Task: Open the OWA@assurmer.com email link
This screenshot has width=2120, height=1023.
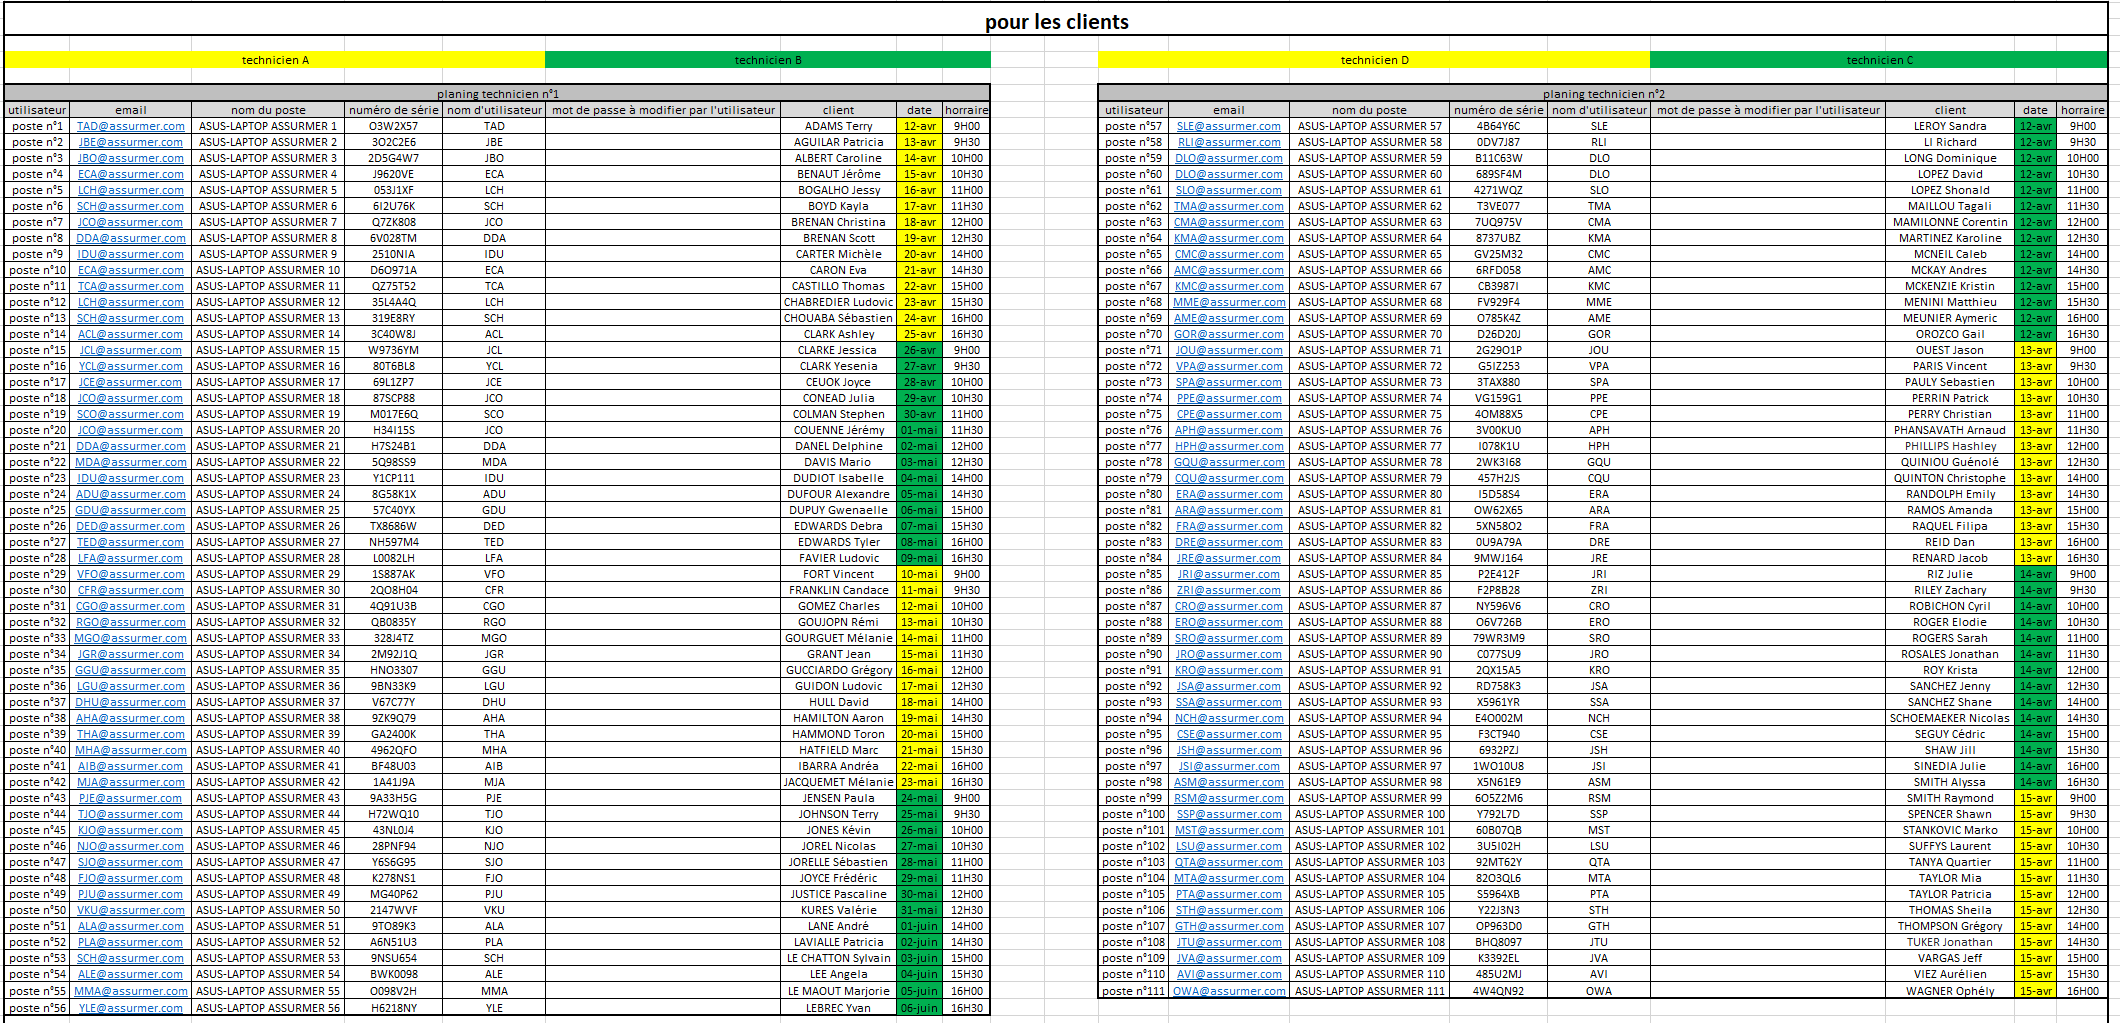Action: (1229, 992)
